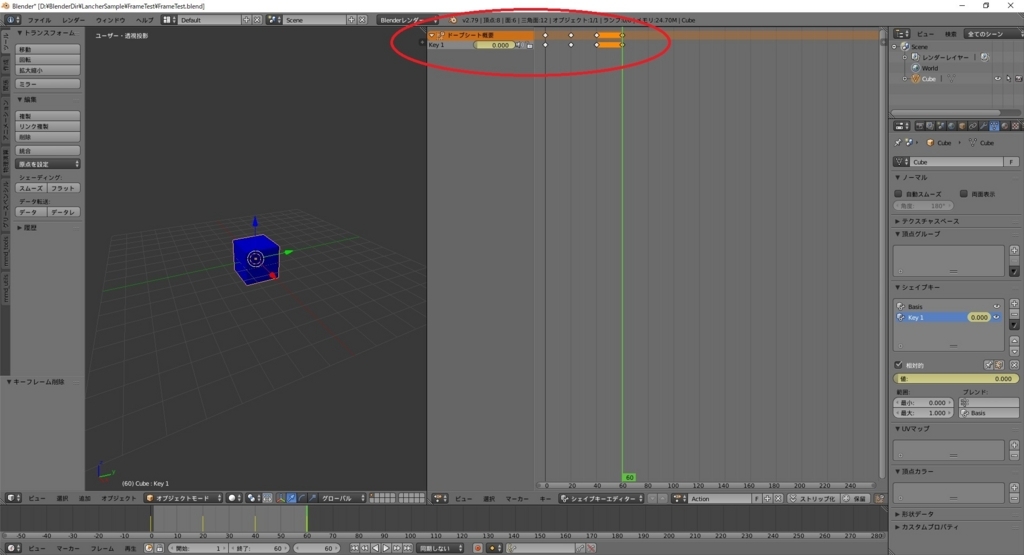This screenshot has width=1024, height=555.
Task: Open the 原点を設定 dropdown
Action: pos(48,164)
